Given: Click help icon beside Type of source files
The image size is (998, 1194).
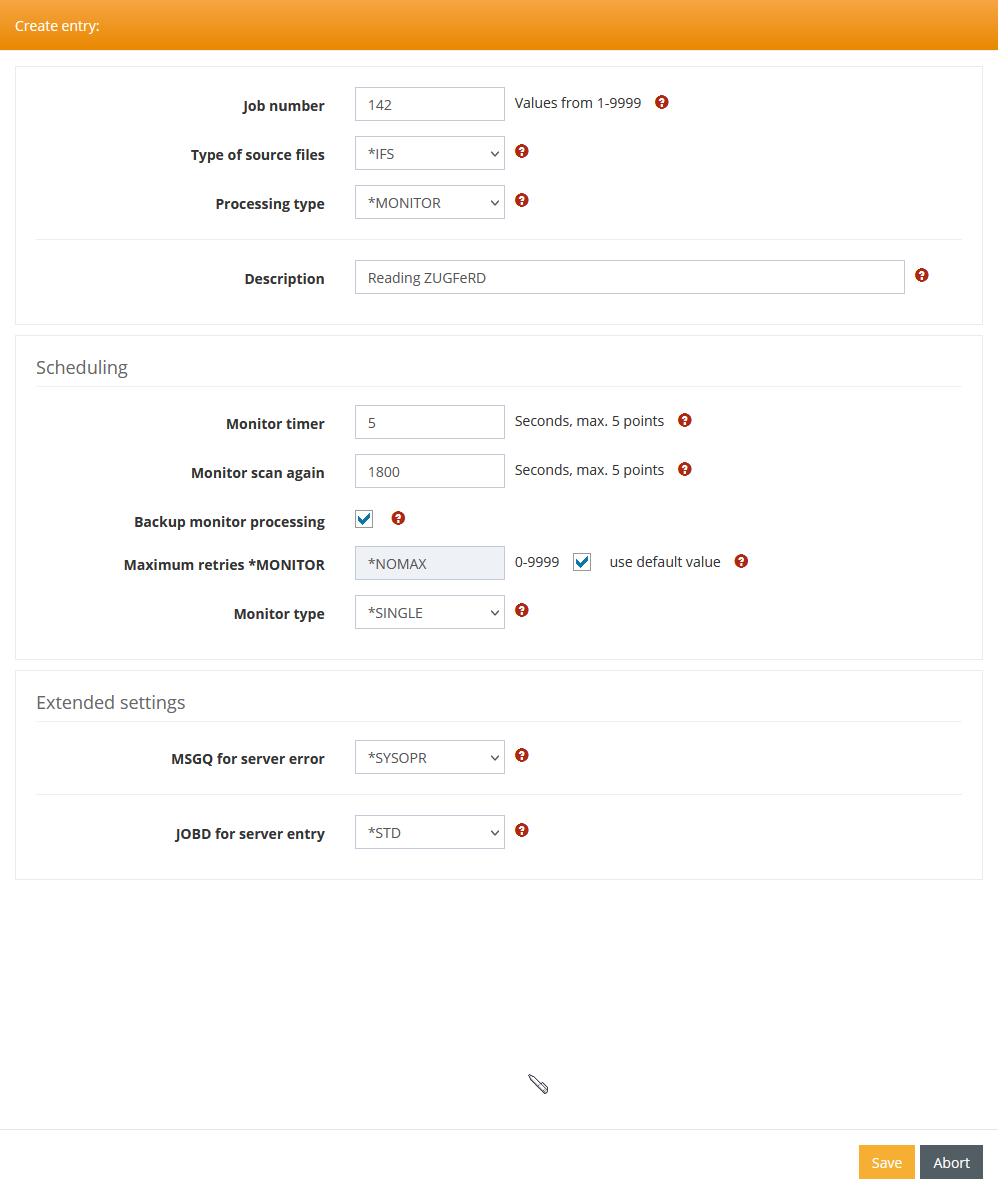Looking at the screenshot, I should pos(522,151).
